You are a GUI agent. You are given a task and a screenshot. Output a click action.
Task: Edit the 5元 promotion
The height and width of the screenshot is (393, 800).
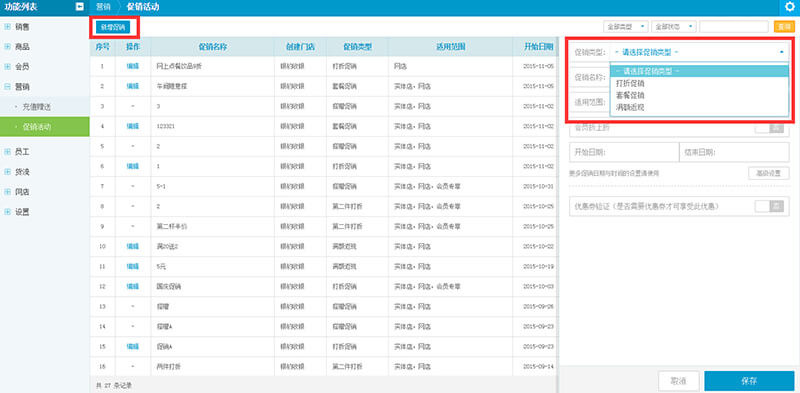[x=133, y=266]
